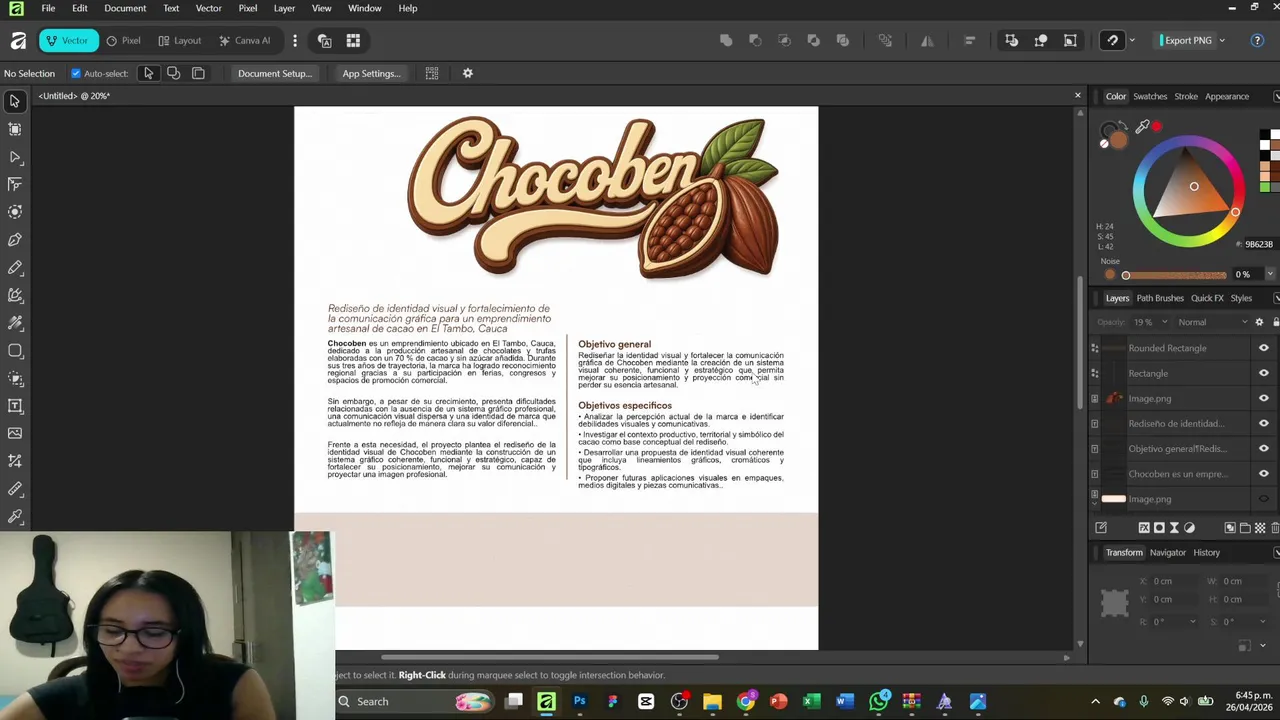Click the Export PNG button
This screenshot has height=720, width=1280.
tap(1187, 41)
